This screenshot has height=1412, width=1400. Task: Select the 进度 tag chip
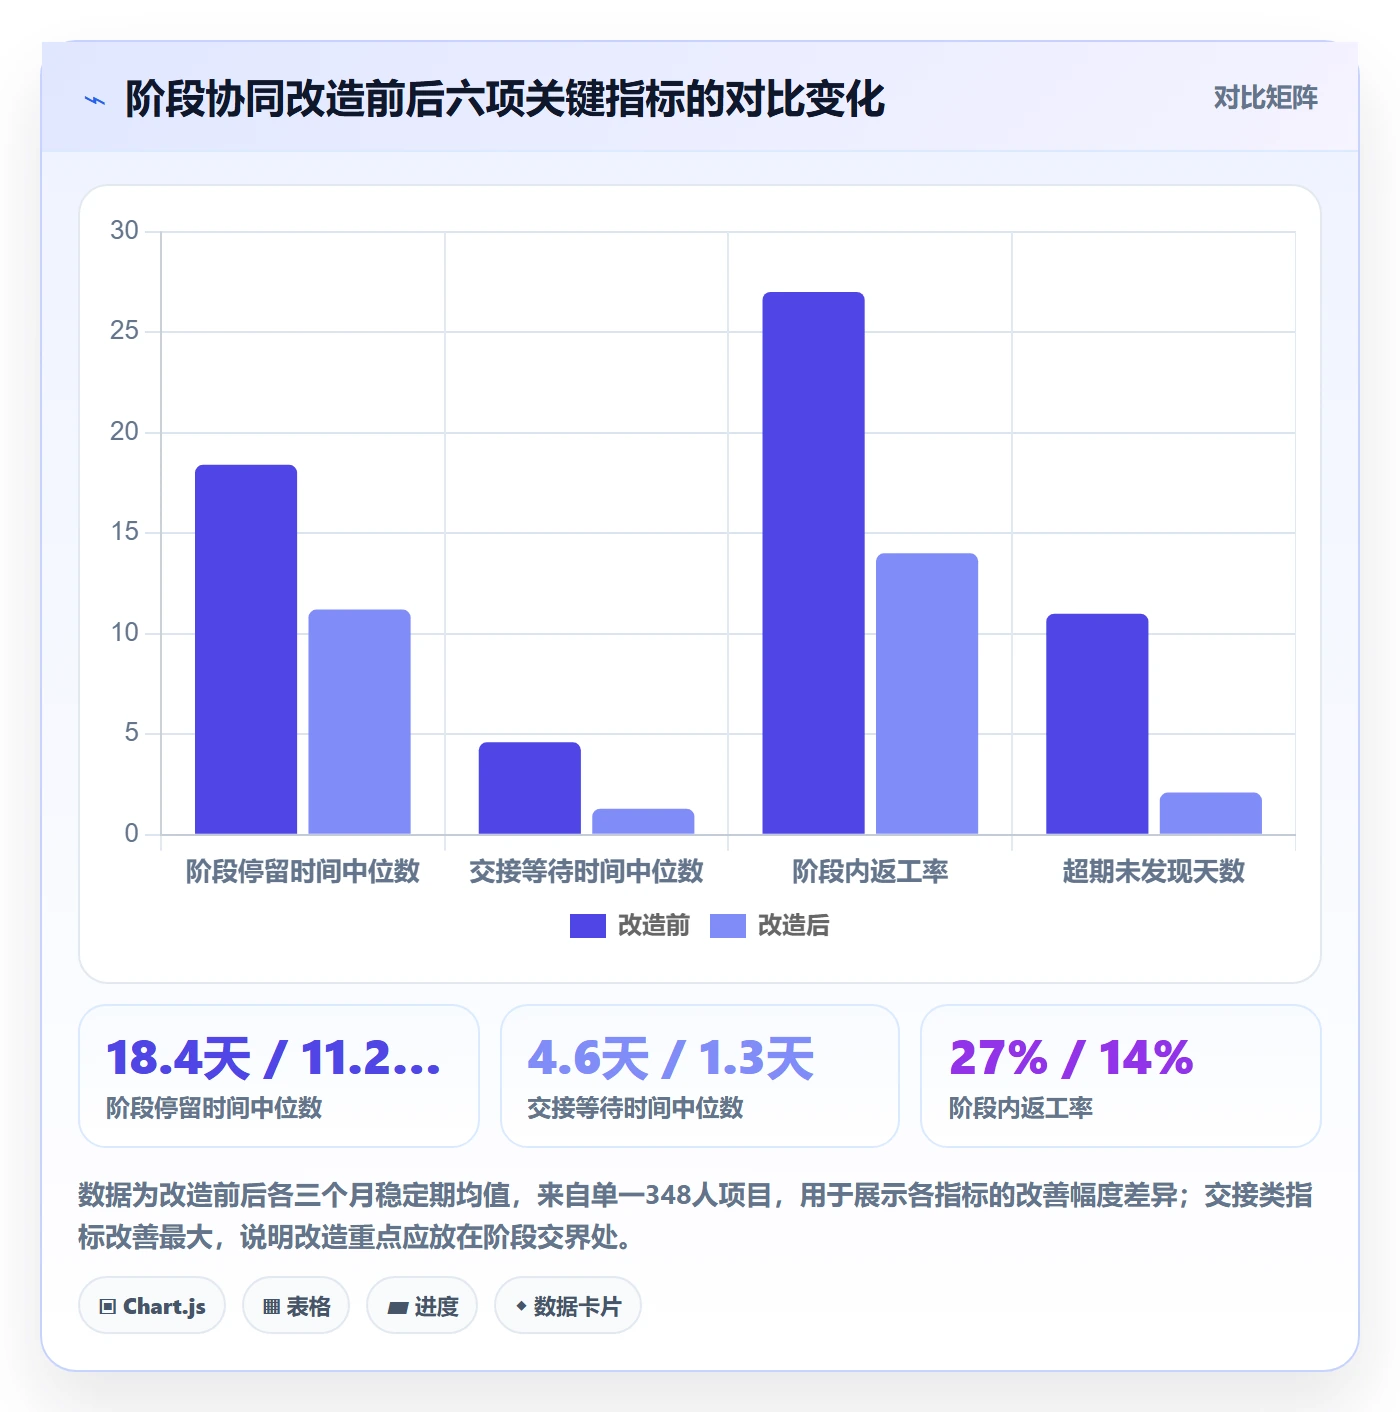tap(422, 1306)
